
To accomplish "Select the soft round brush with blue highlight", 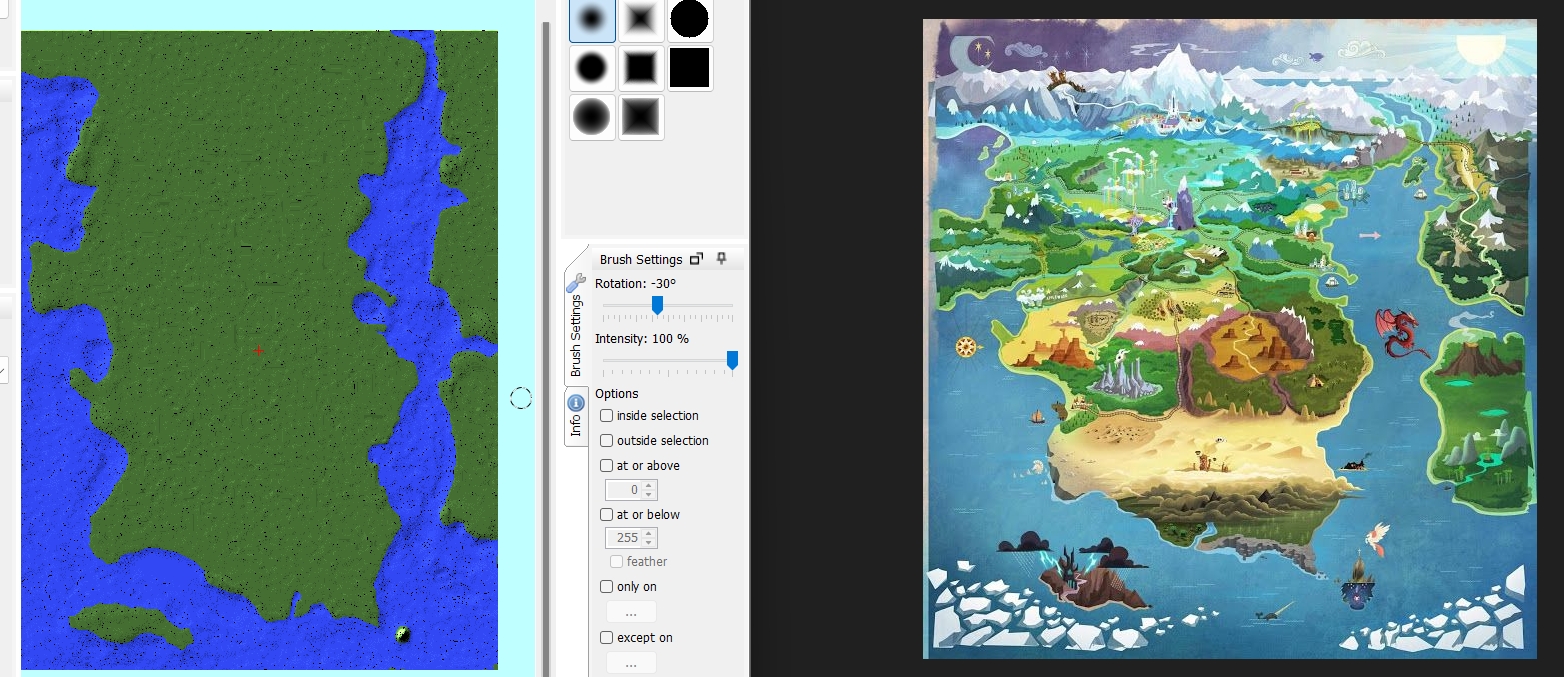I will coord(592,19).
